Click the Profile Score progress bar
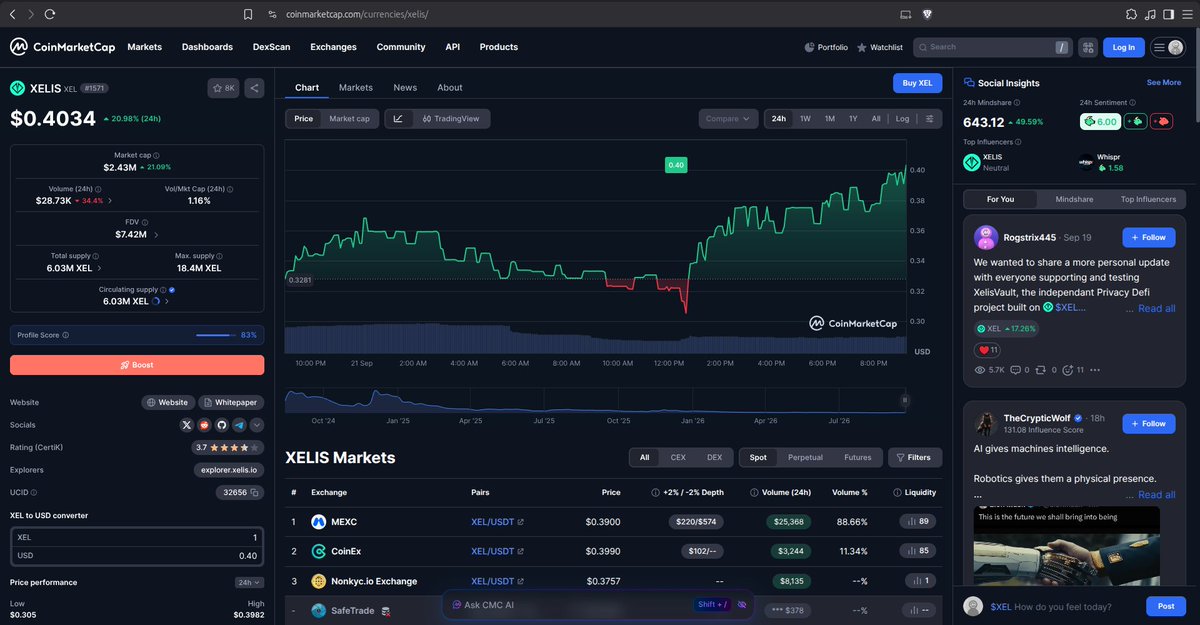 (x=216, y=335)
